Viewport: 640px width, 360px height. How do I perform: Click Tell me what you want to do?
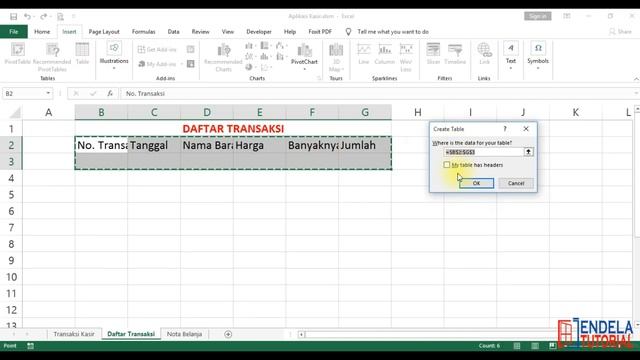point(393,31)
